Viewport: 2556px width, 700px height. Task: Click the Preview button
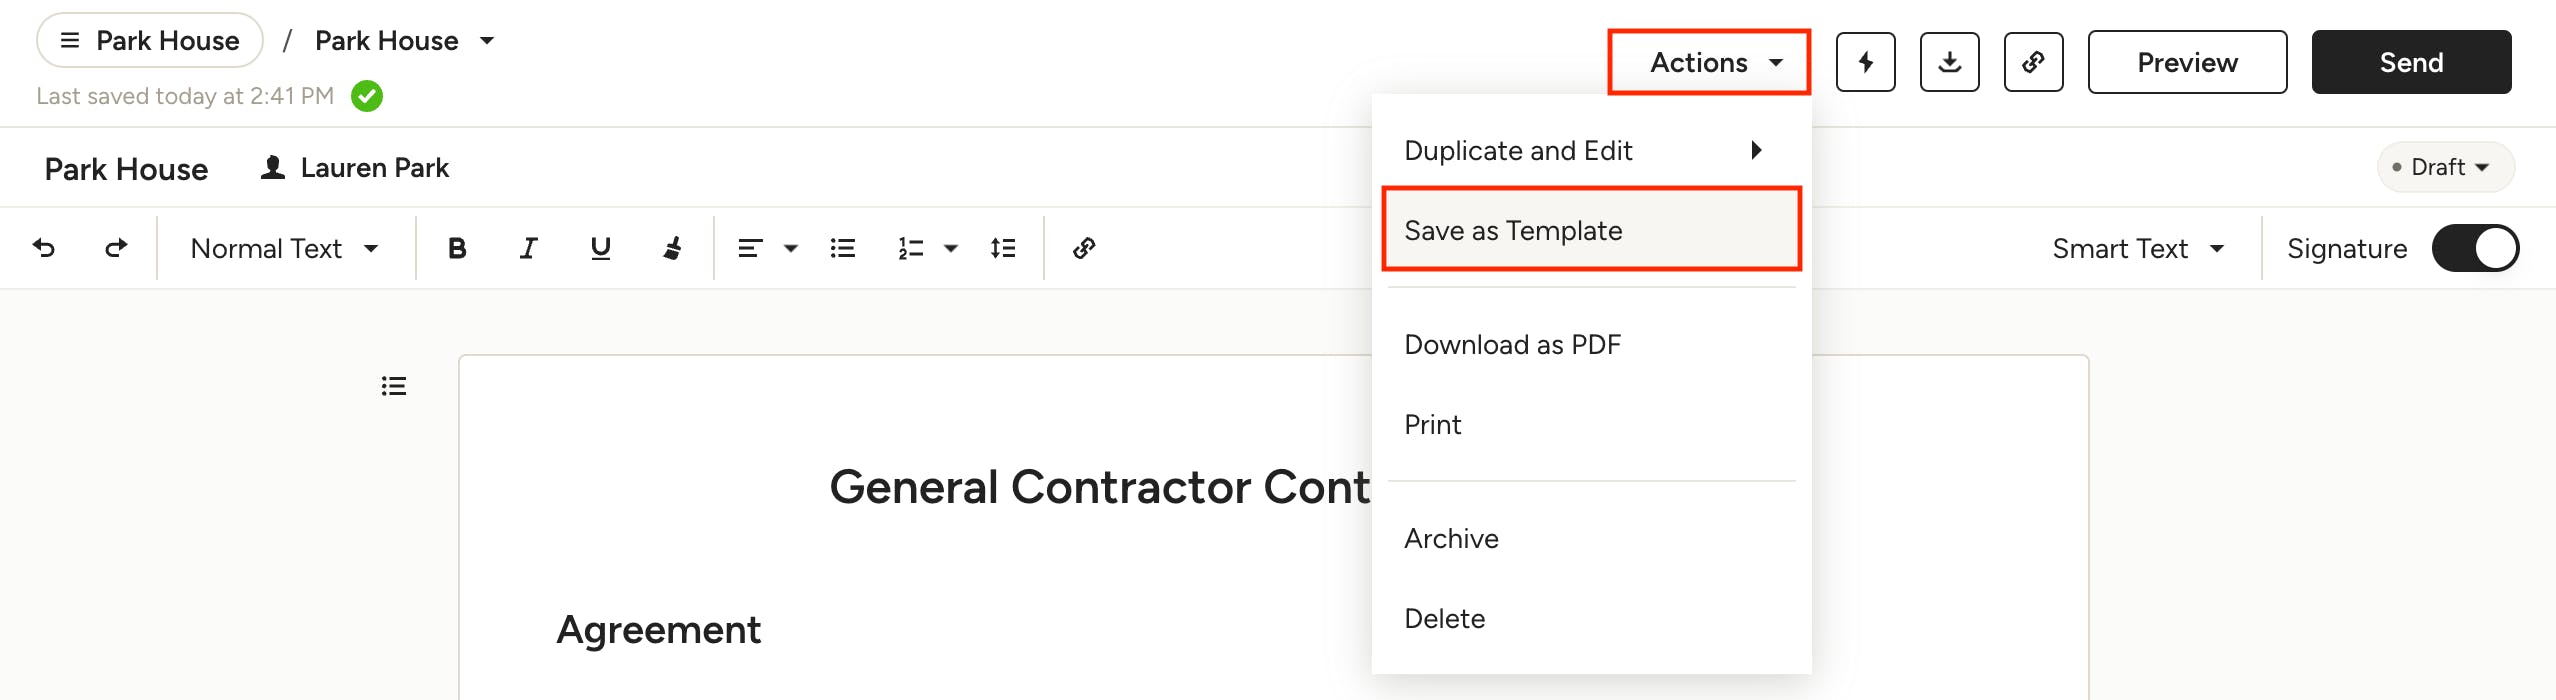pos(2187,62)
